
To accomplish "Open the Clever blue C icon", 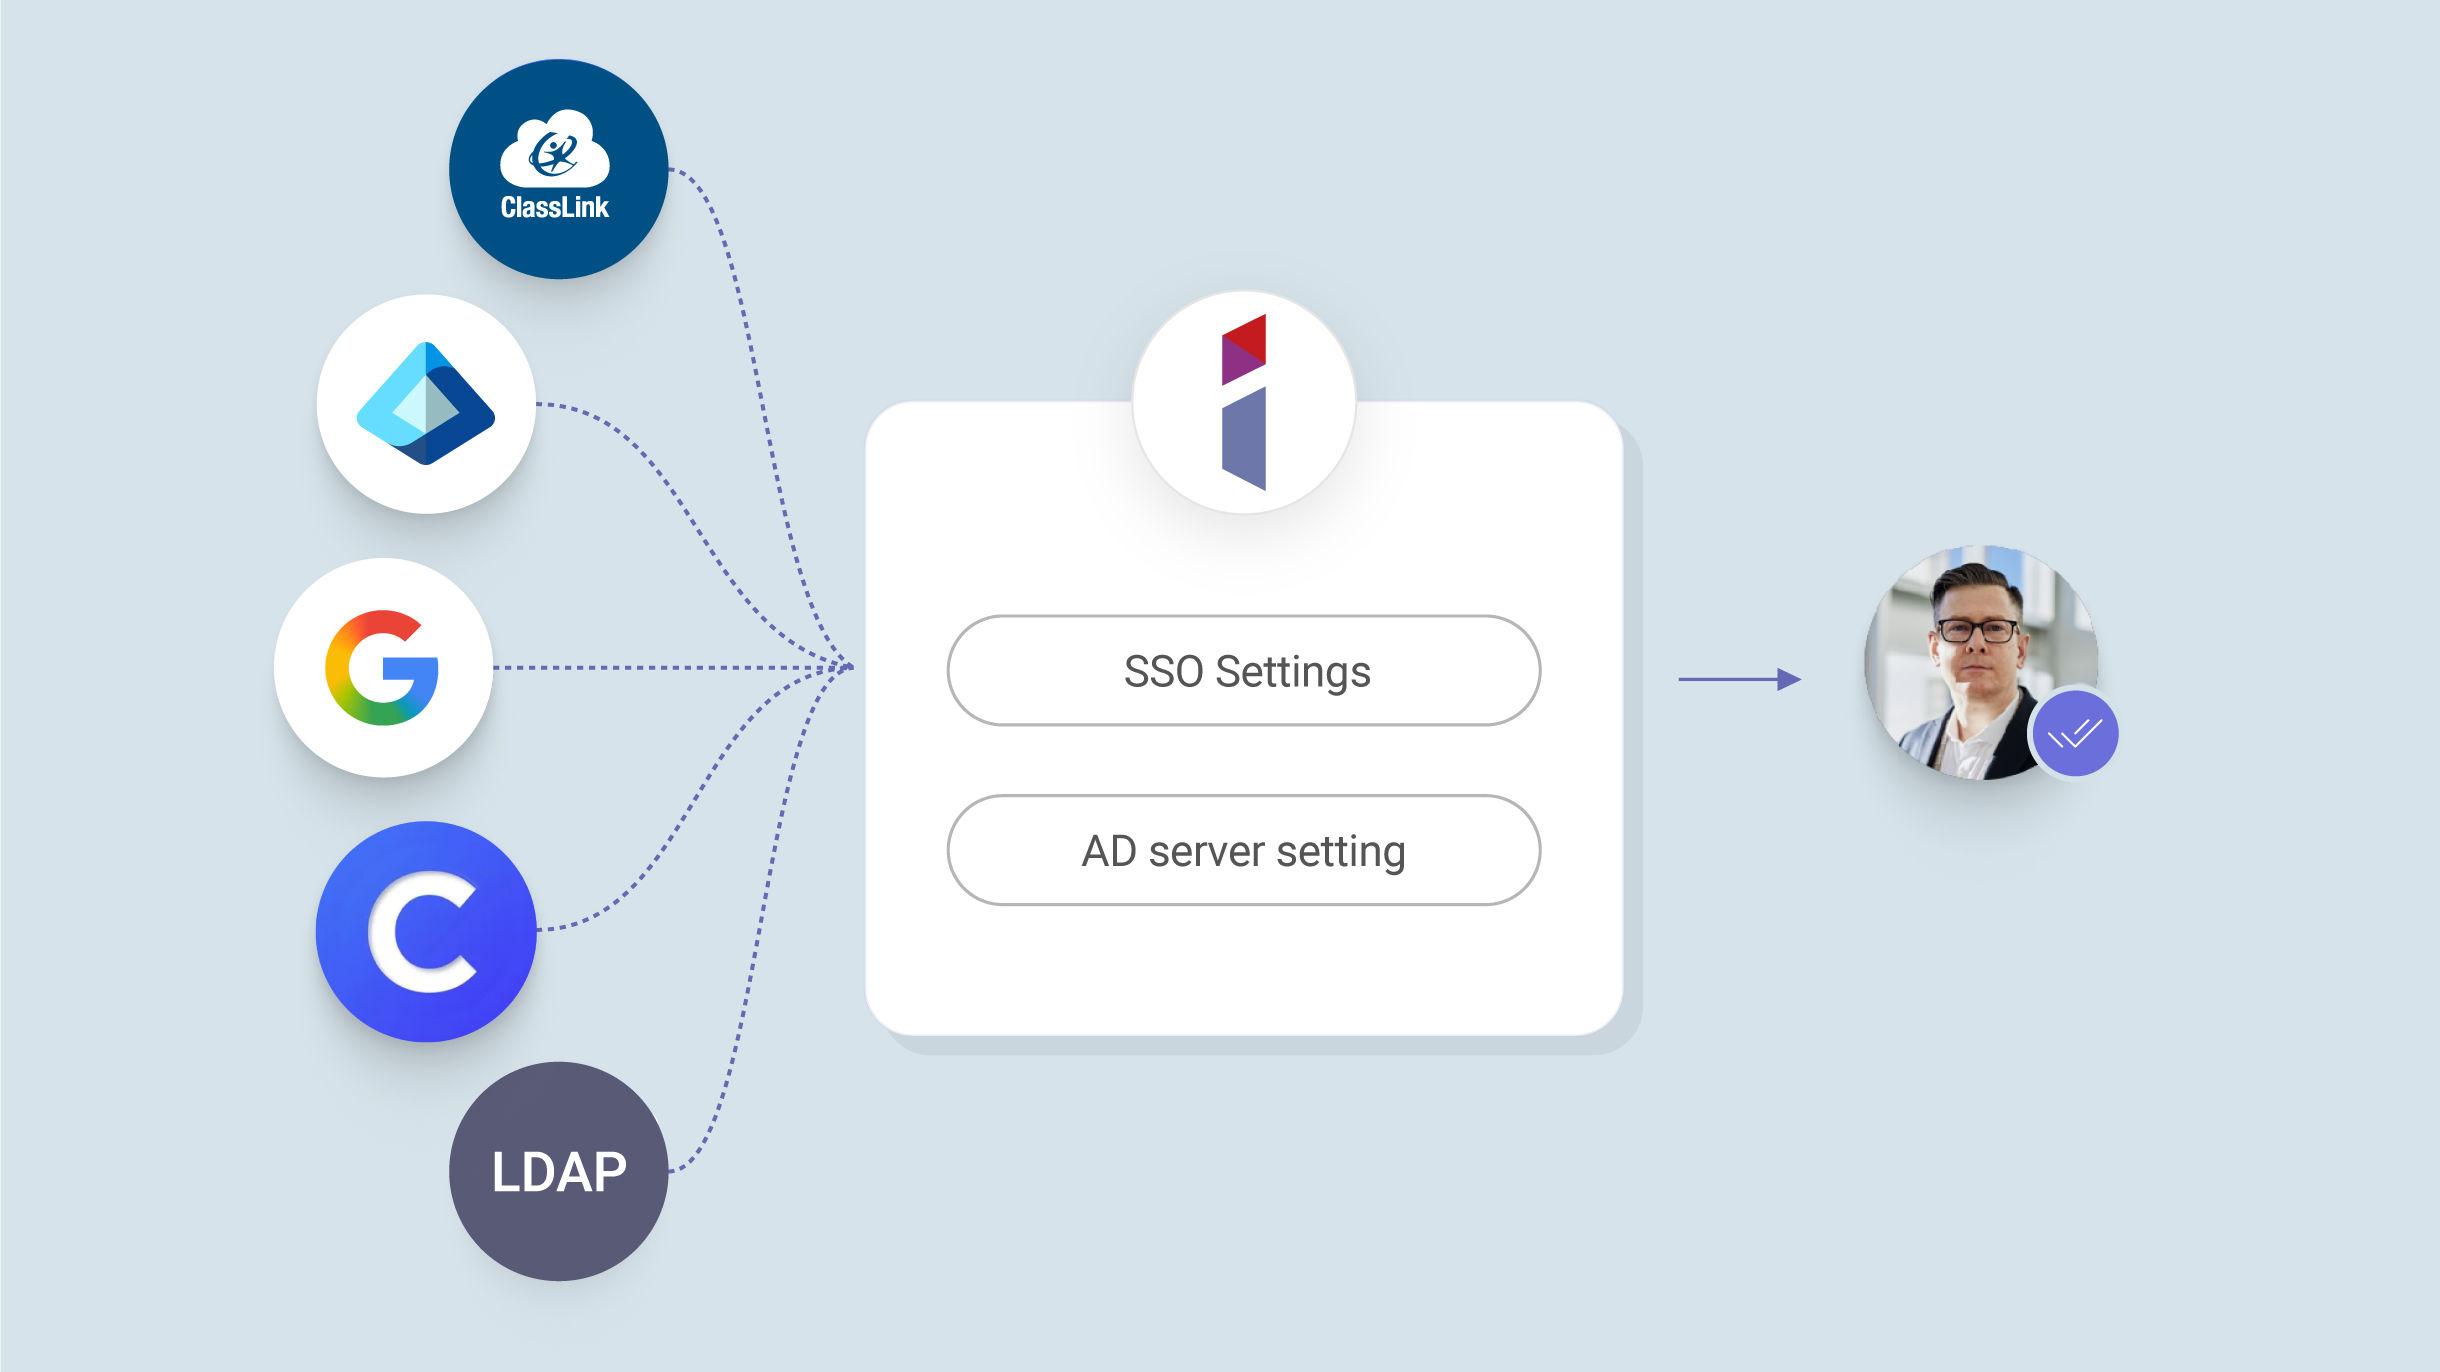I will point(426,932).
